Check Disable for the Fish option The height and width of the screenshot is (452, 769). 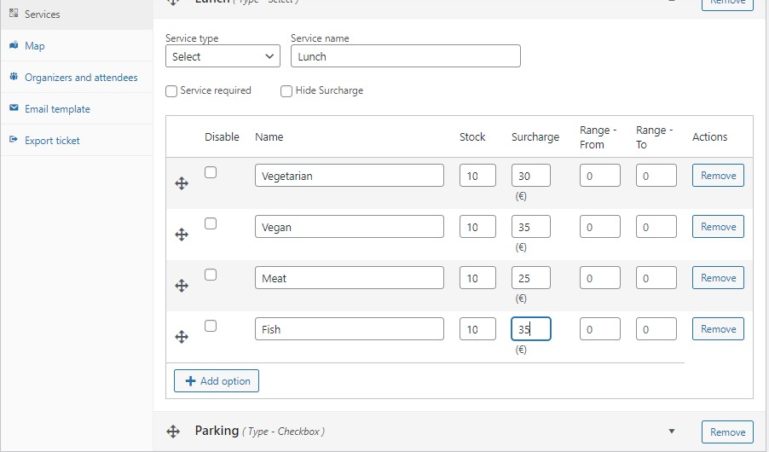[210, 326]
